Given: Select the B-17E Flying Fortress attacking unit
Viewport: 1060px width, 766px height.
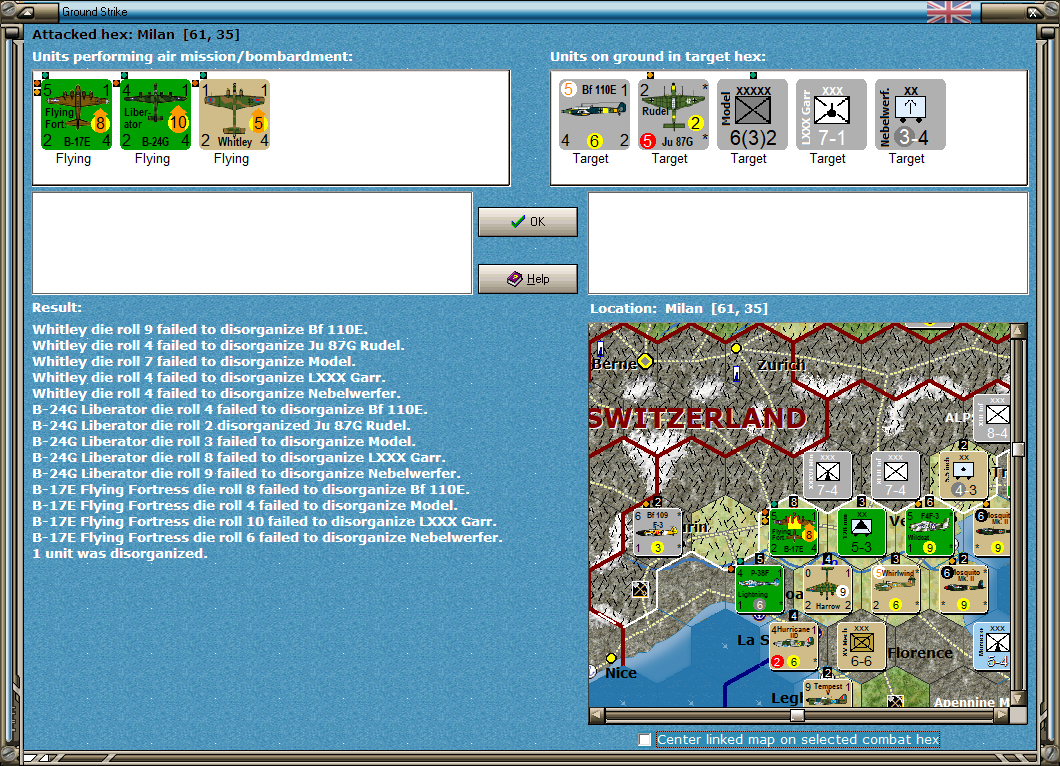Looking at the screenshot, I should point(76,114).
